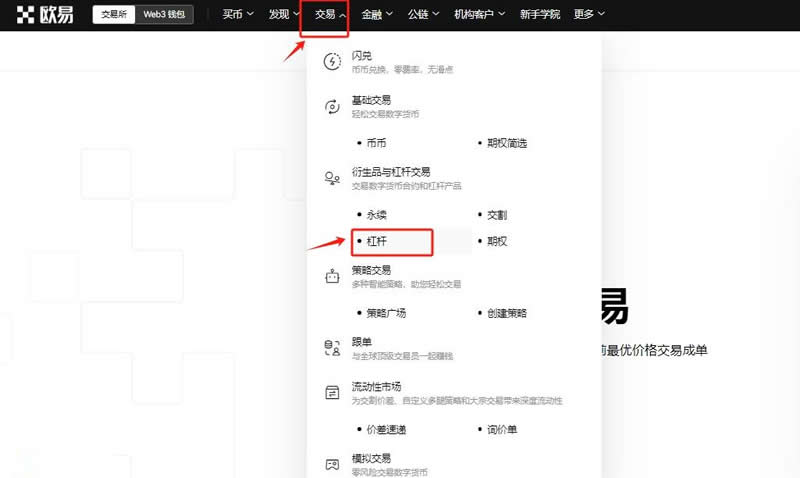This screenshot has width=800, height=478.
Task: Click the 策略交易 robot icon
Action: 332,277
